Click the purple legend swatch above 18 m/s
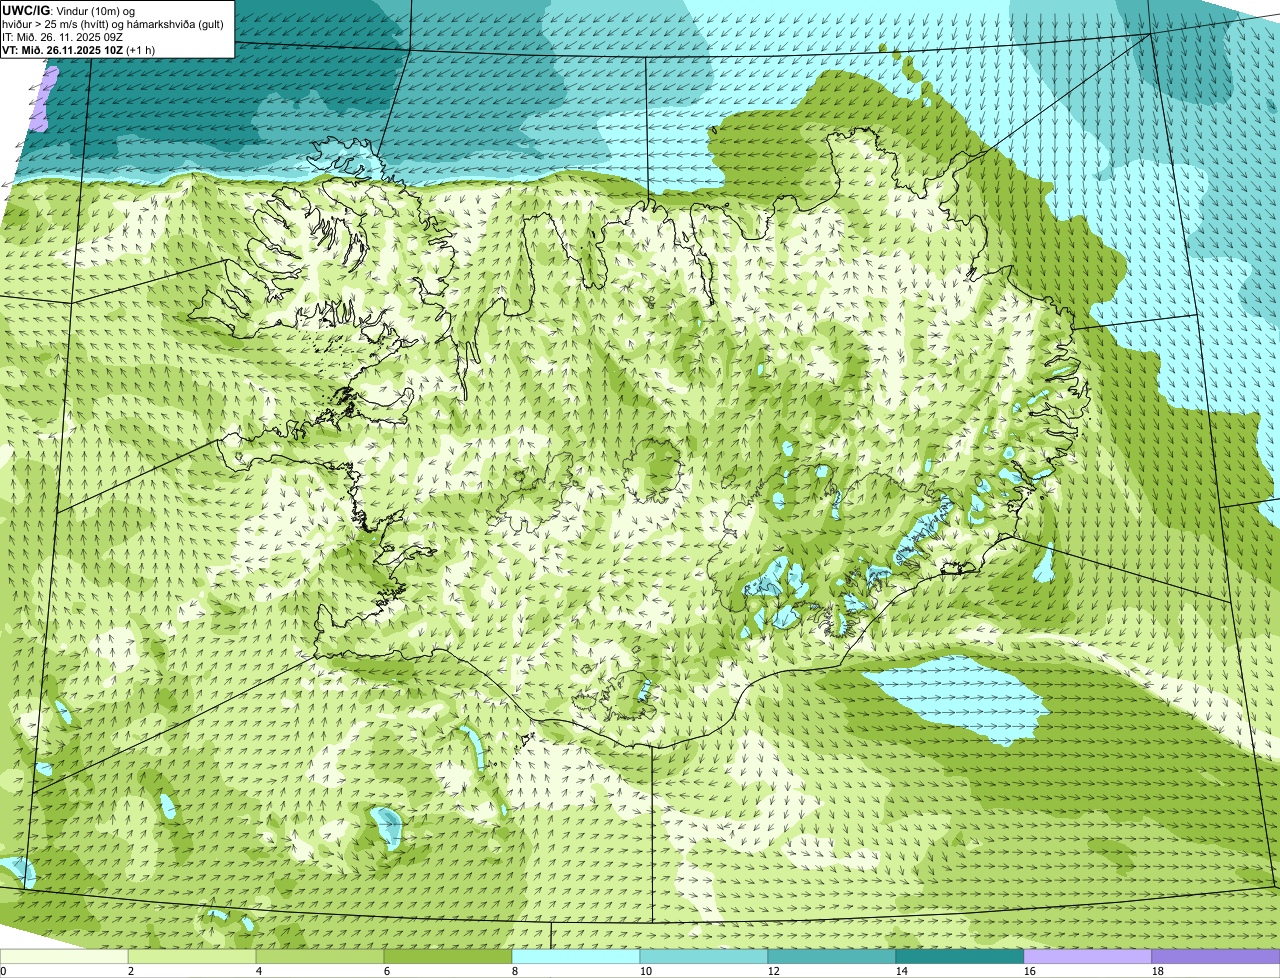The height and width of the screenshot is (978, 1280). [1216, 957]
